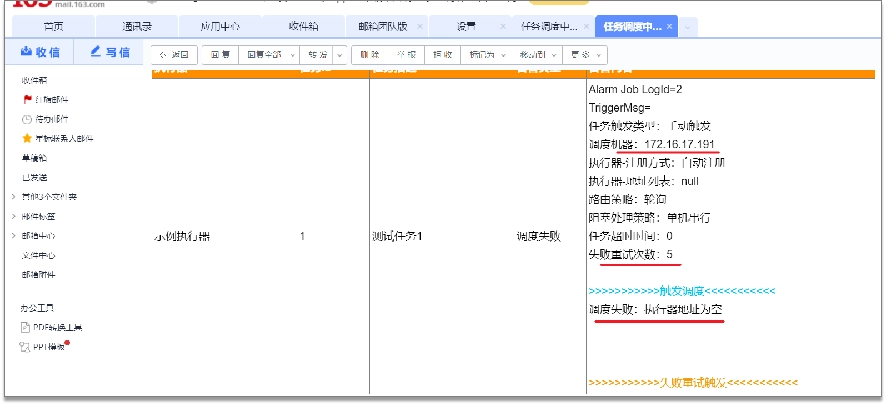Click the 调度失败 alarm type cell
This screenshot has height=407, width=888.
pyautogui.click(x=538, y=237)
